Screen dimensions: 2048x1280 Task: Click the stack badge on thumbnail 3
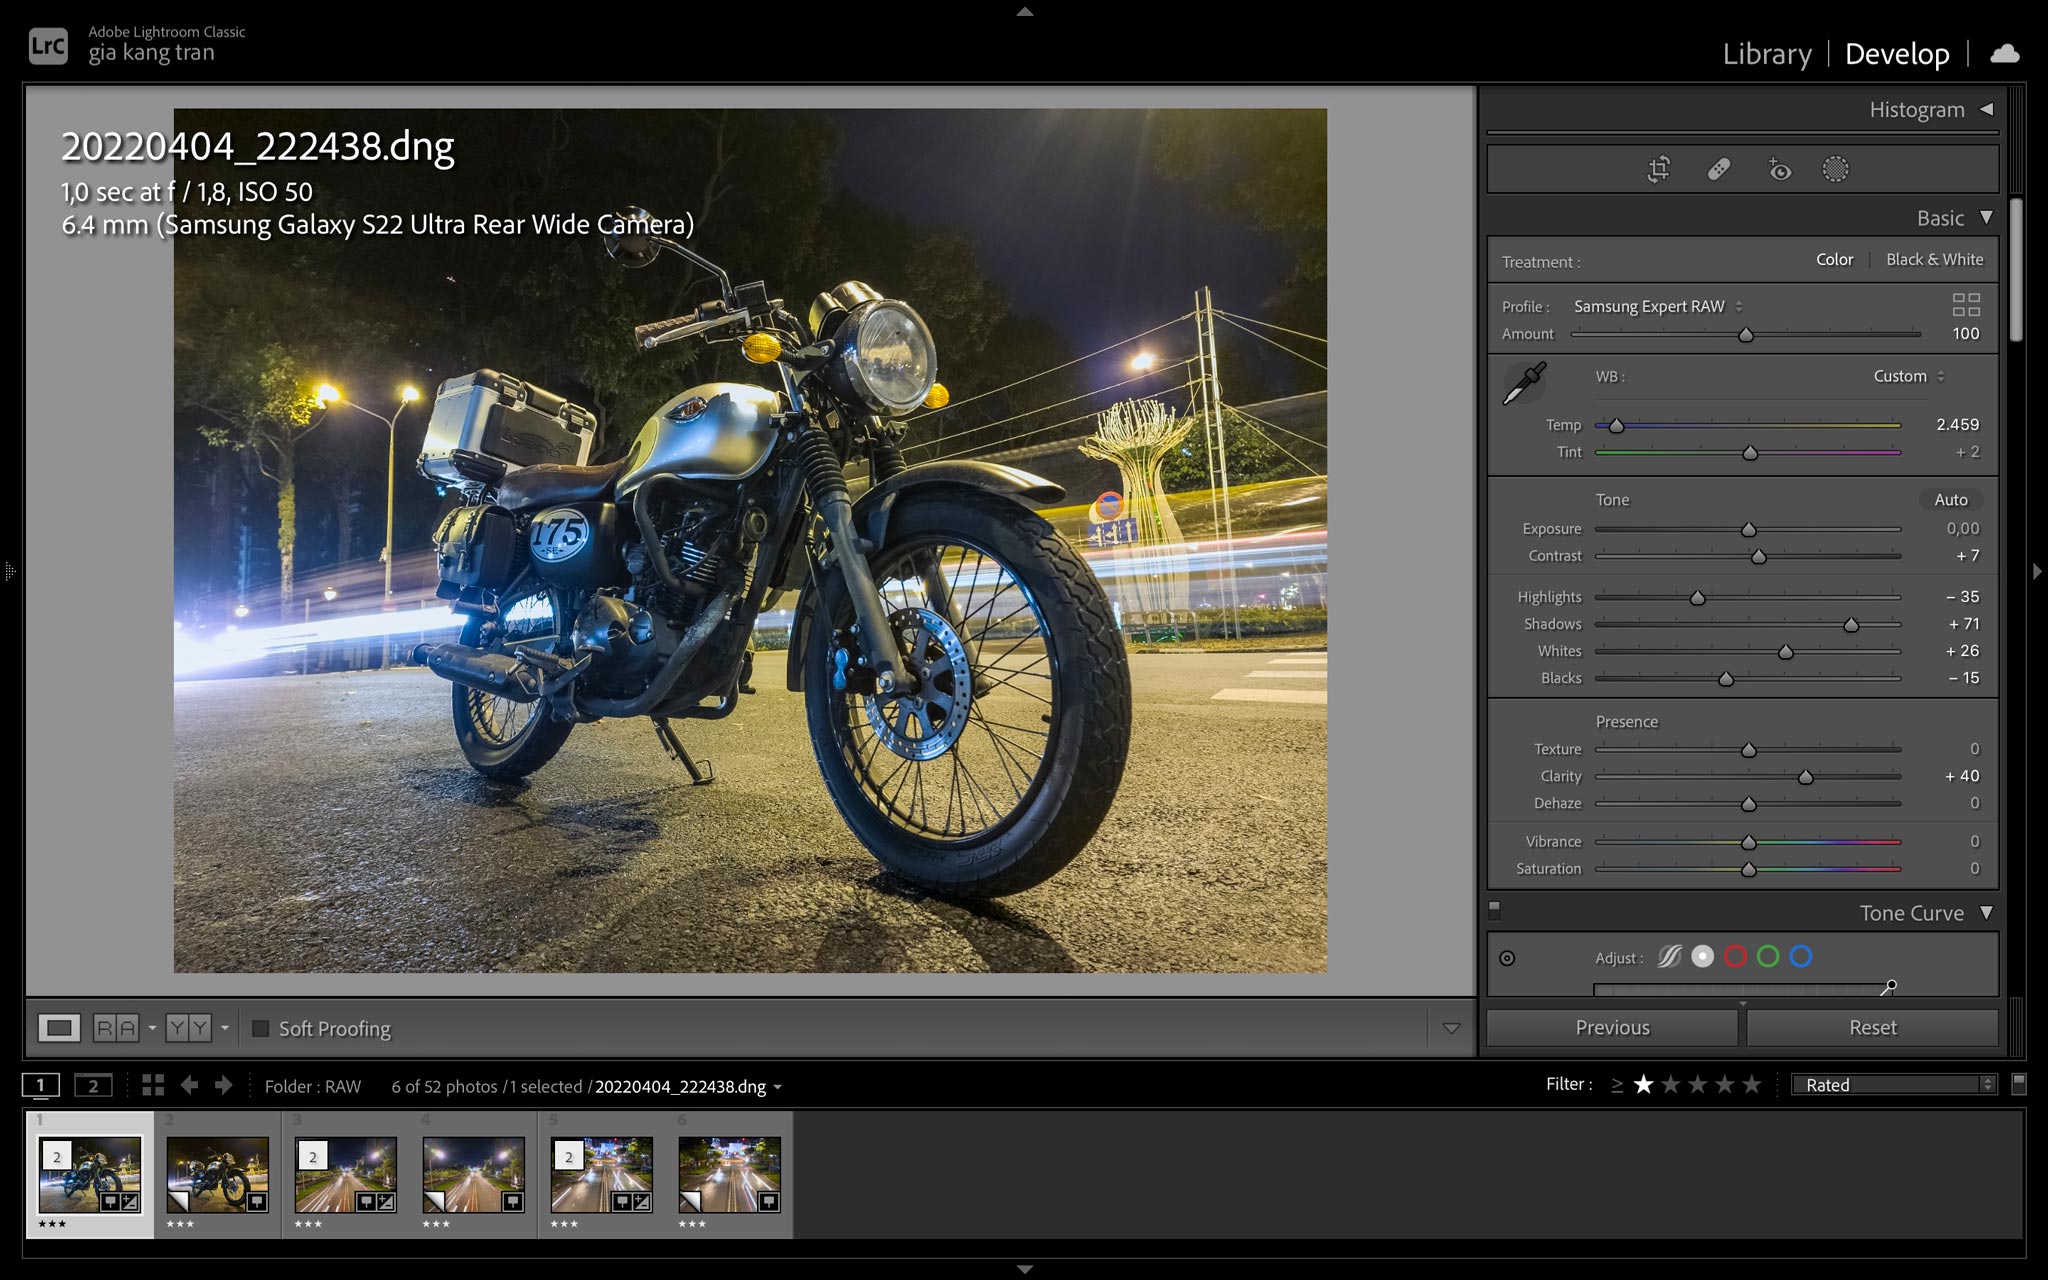pyautogui.click(x=313, y=1157)
